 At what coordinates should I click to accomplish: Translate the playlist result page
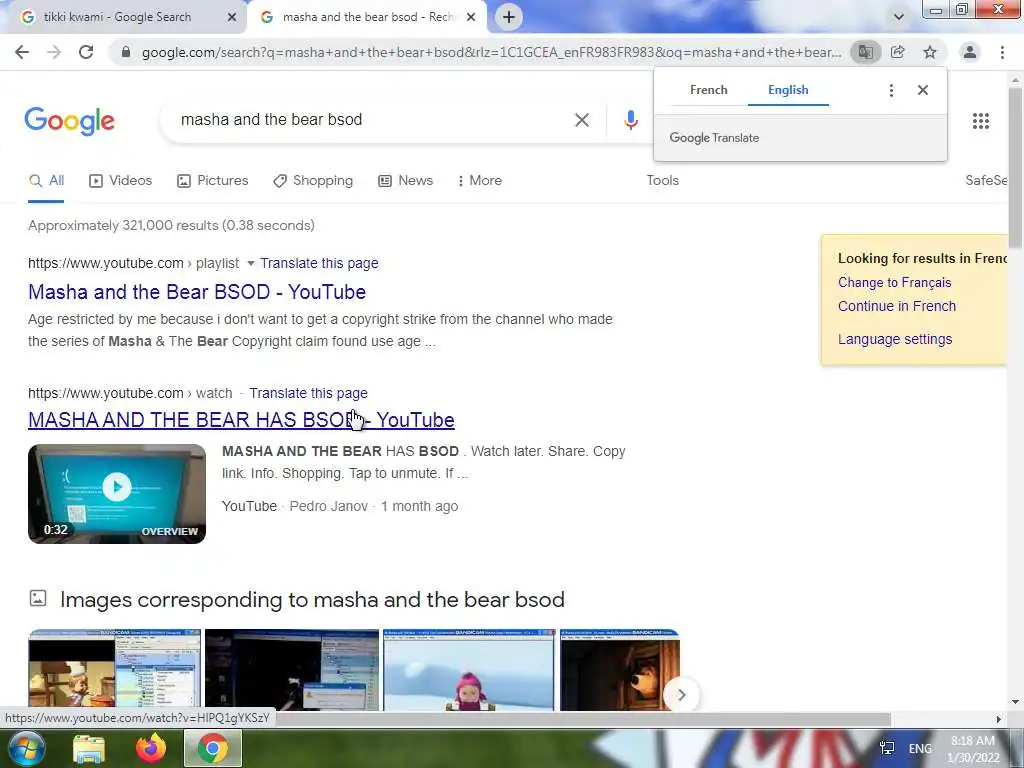coord(319,264)
